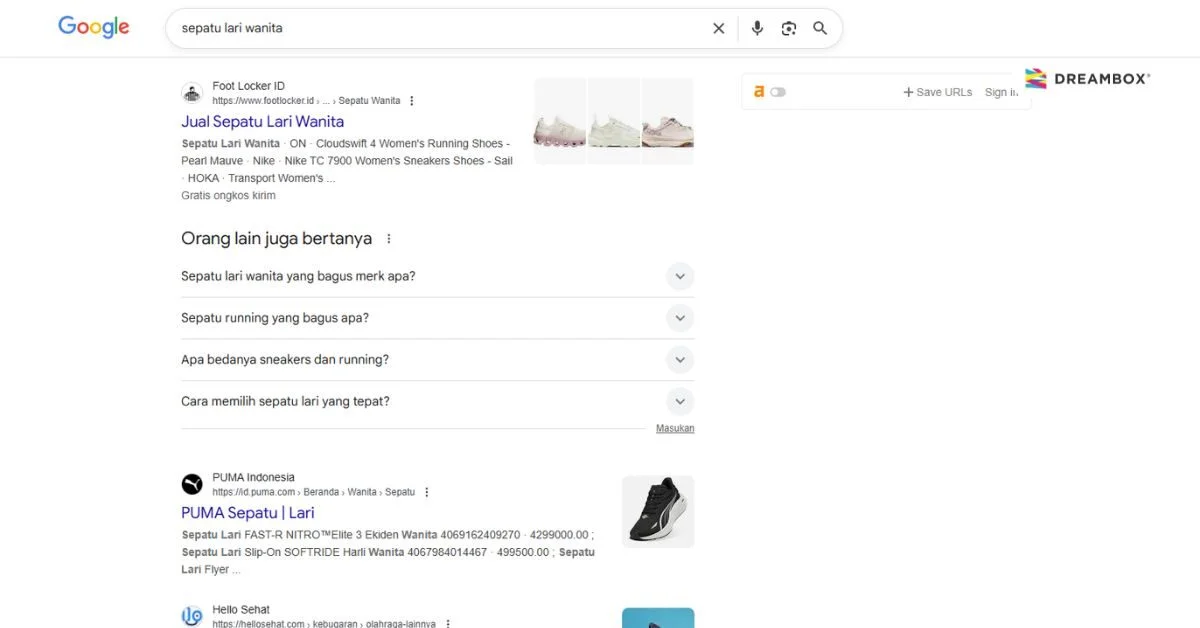Click the 'Orang lain juga bertanya' heading

[x=276, y=239]
